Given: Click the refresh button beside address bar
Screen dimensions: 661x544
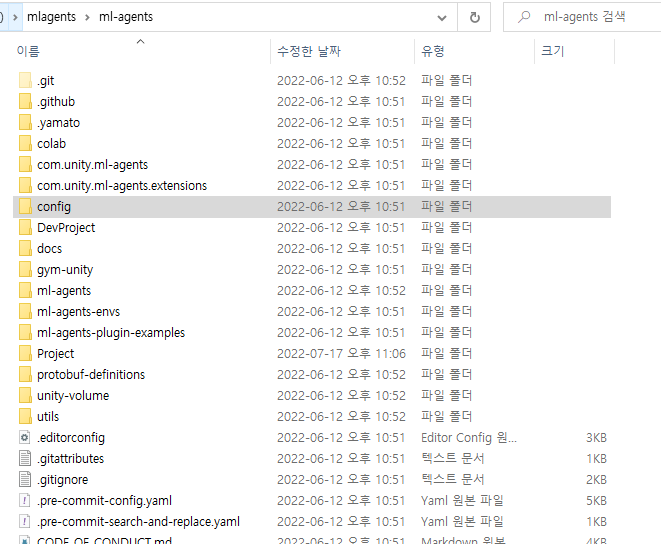Looking at the screenshot, I should (474, 17).
